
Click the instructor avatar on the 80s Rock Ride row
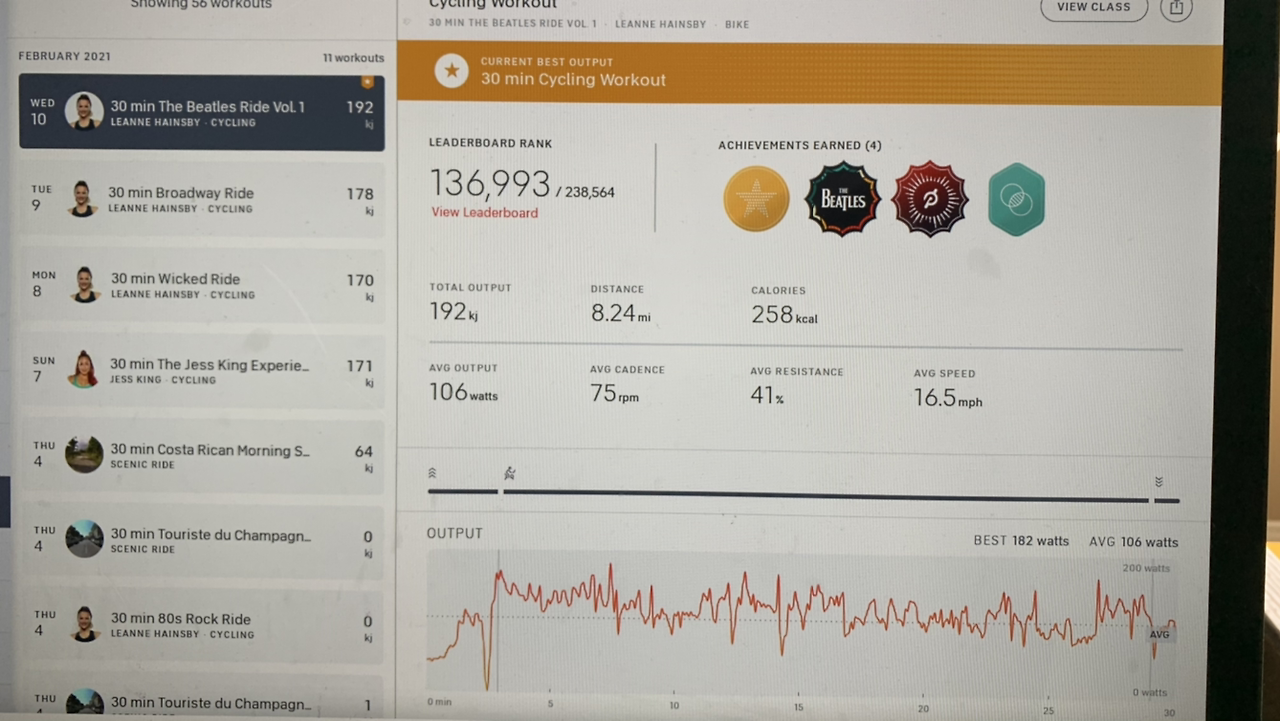click(85, 624)
